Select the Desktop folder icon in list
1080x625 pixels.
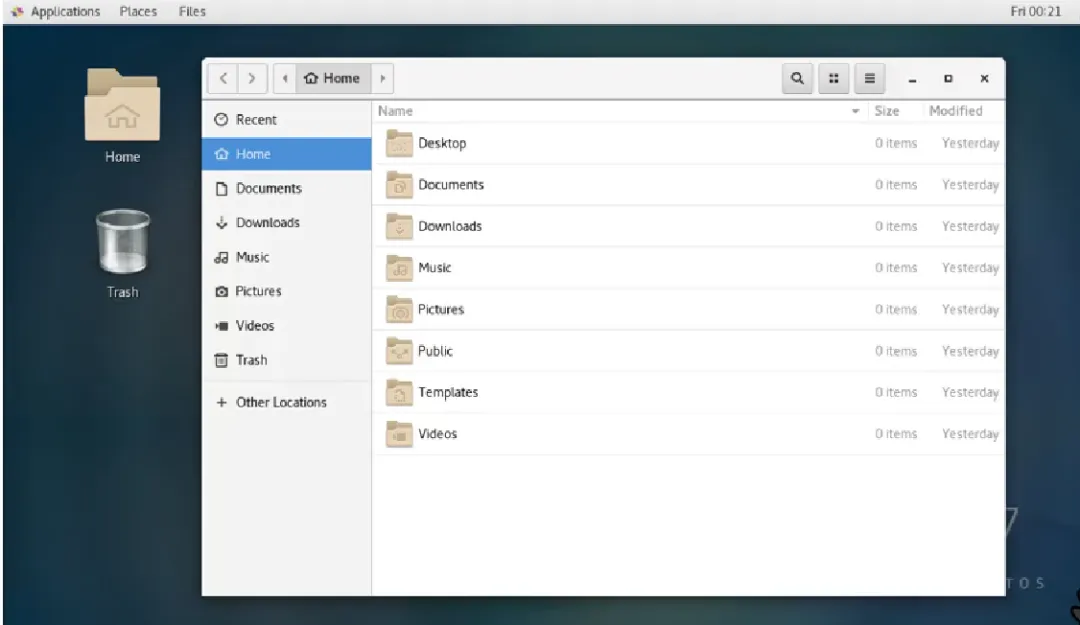point(399,143)
